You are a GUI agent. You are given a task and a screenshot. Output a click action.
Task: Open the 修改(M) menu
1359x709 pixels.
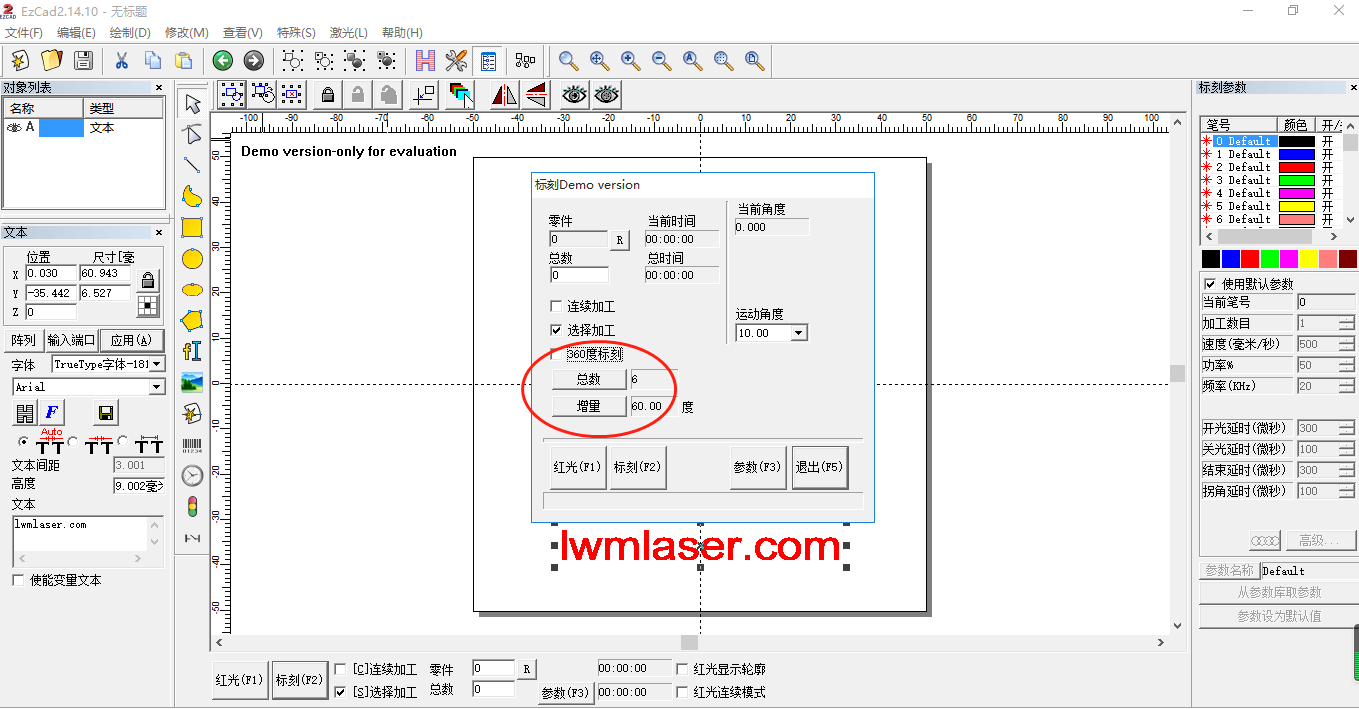187,33
